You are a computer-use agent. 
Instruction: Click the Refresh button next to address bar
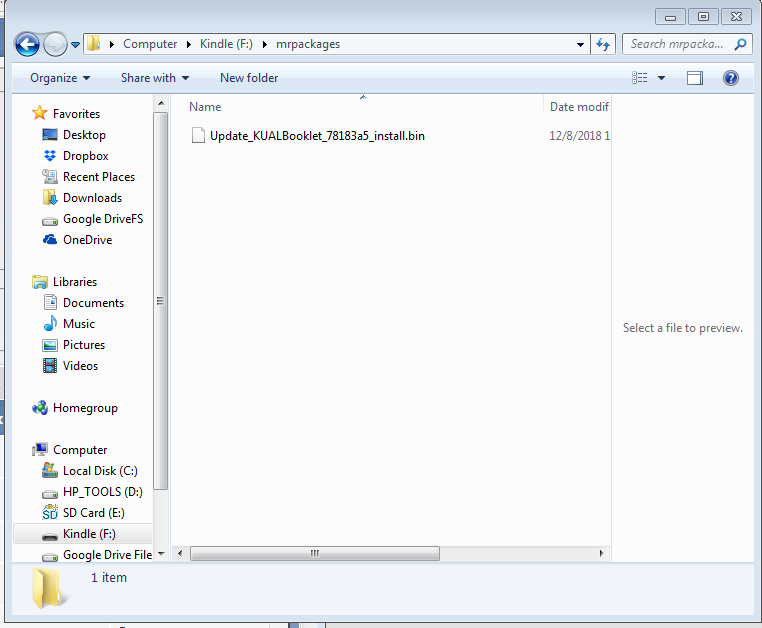(603, 44)
